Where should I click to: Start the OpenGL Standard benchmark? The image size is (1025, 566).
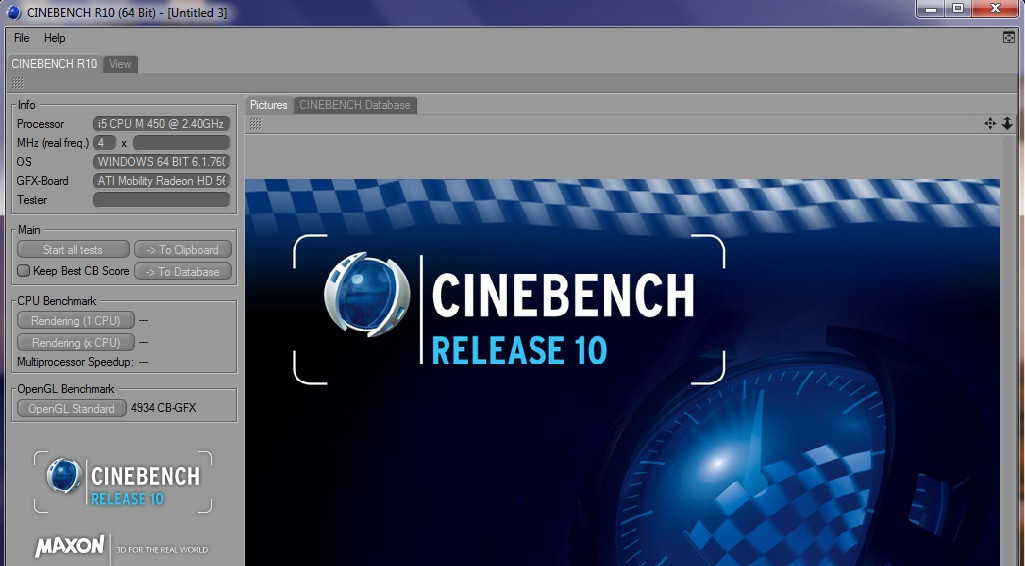[71, 408]
